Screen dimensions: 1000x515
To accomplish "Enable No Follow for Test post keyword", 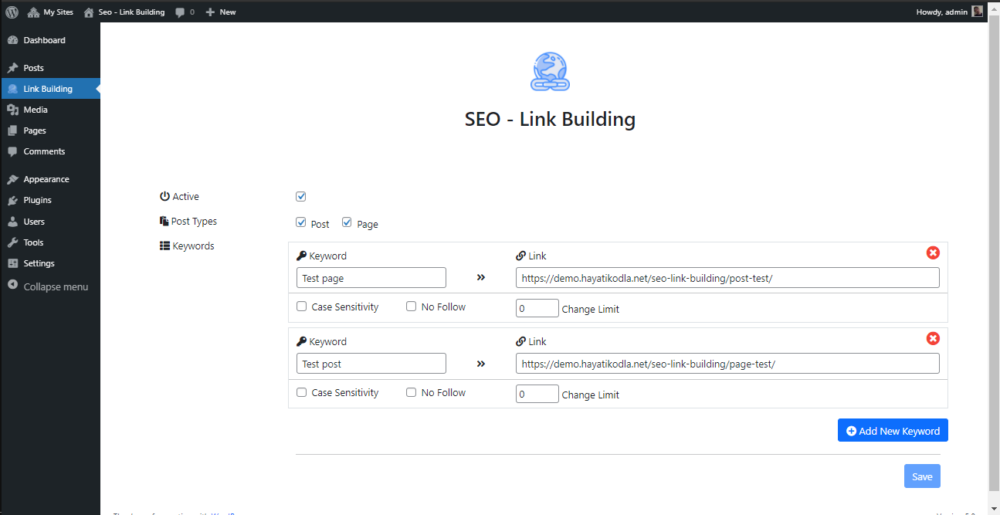I will pos(411,393).
